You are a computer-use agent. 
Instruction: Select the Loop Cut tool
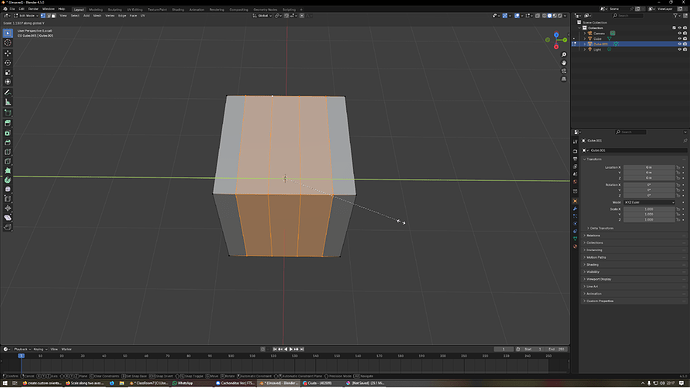(7, 152)
